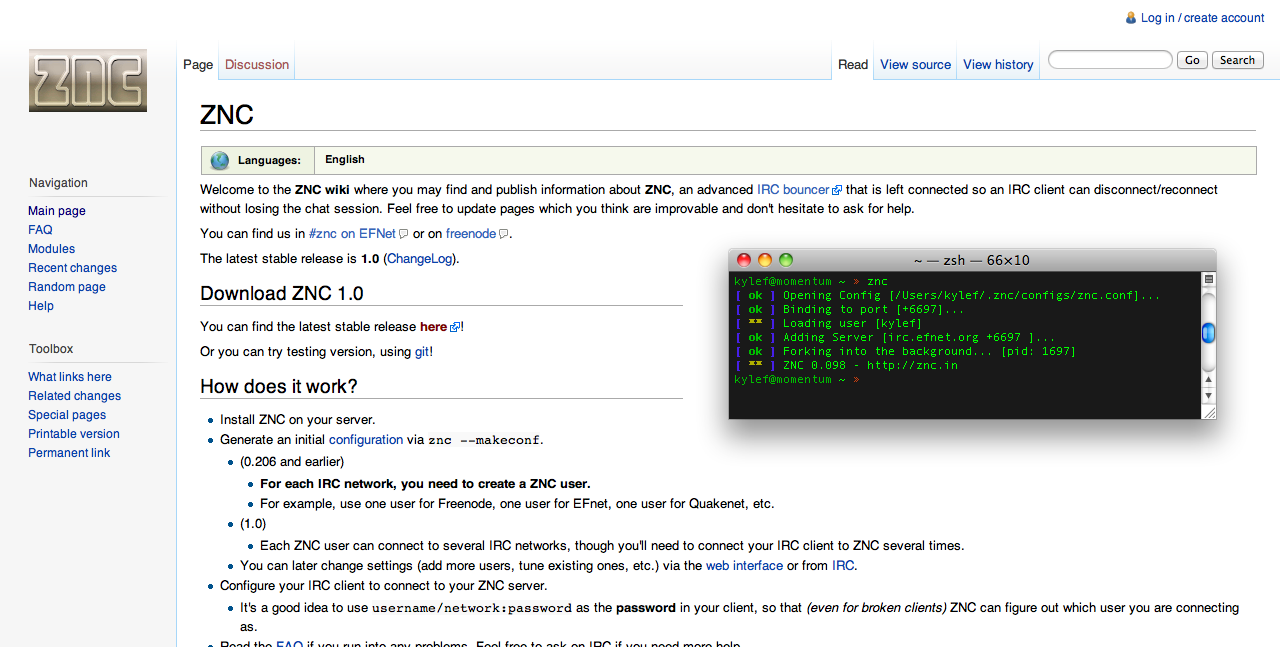Open Permanent link in Toolbox

pyautogui.click(x=69, y=453)
